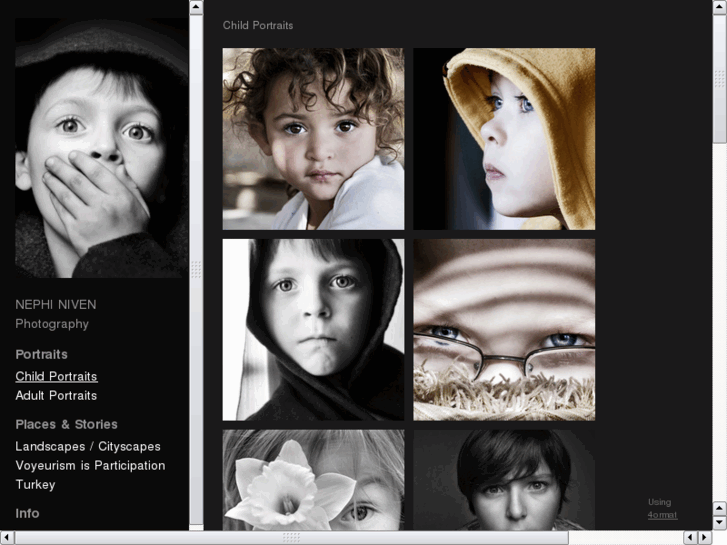The height and width of the screenshot is (545, 727).
Task: Click the sidebar vertical scrollbar thumb
Action: pos(196,269)
